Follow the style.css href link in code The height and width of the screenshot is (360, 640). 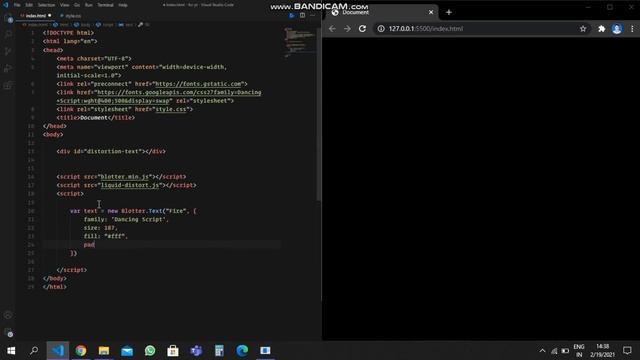pyautogui.click(x=171, y=109)
